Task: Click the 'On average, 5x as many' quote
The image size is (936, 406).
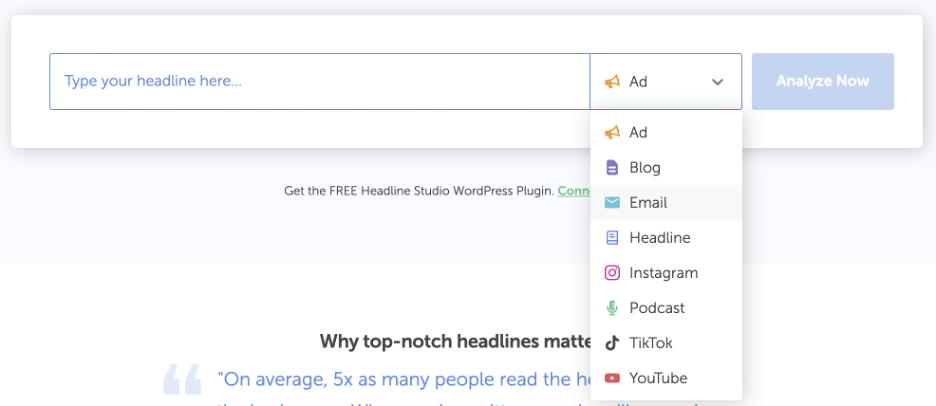Action: (404, 379)
